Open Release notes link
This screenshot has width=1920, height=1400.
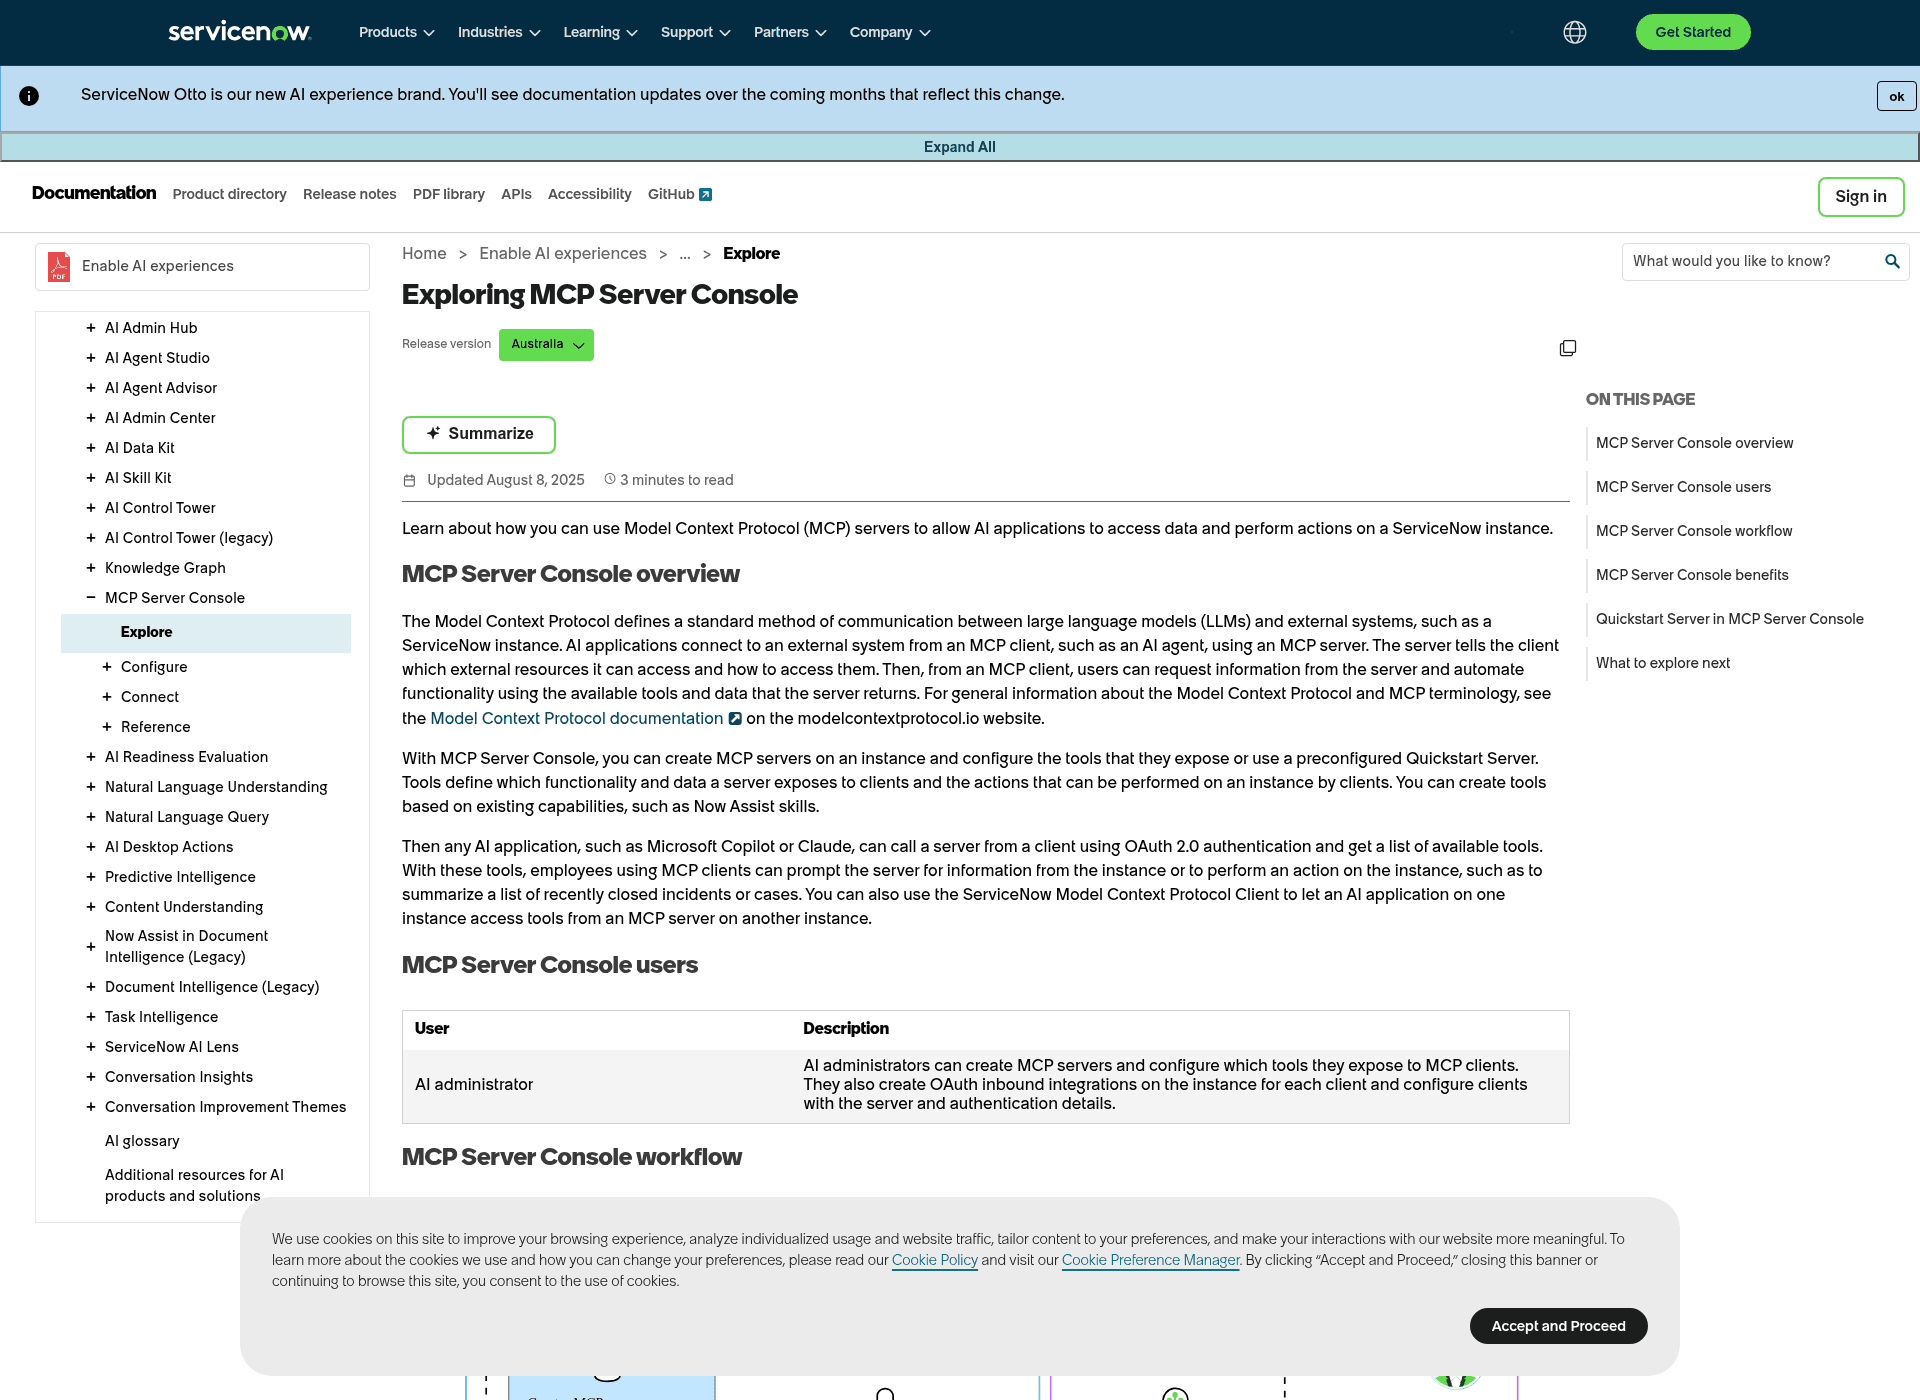tap(349, 194)
